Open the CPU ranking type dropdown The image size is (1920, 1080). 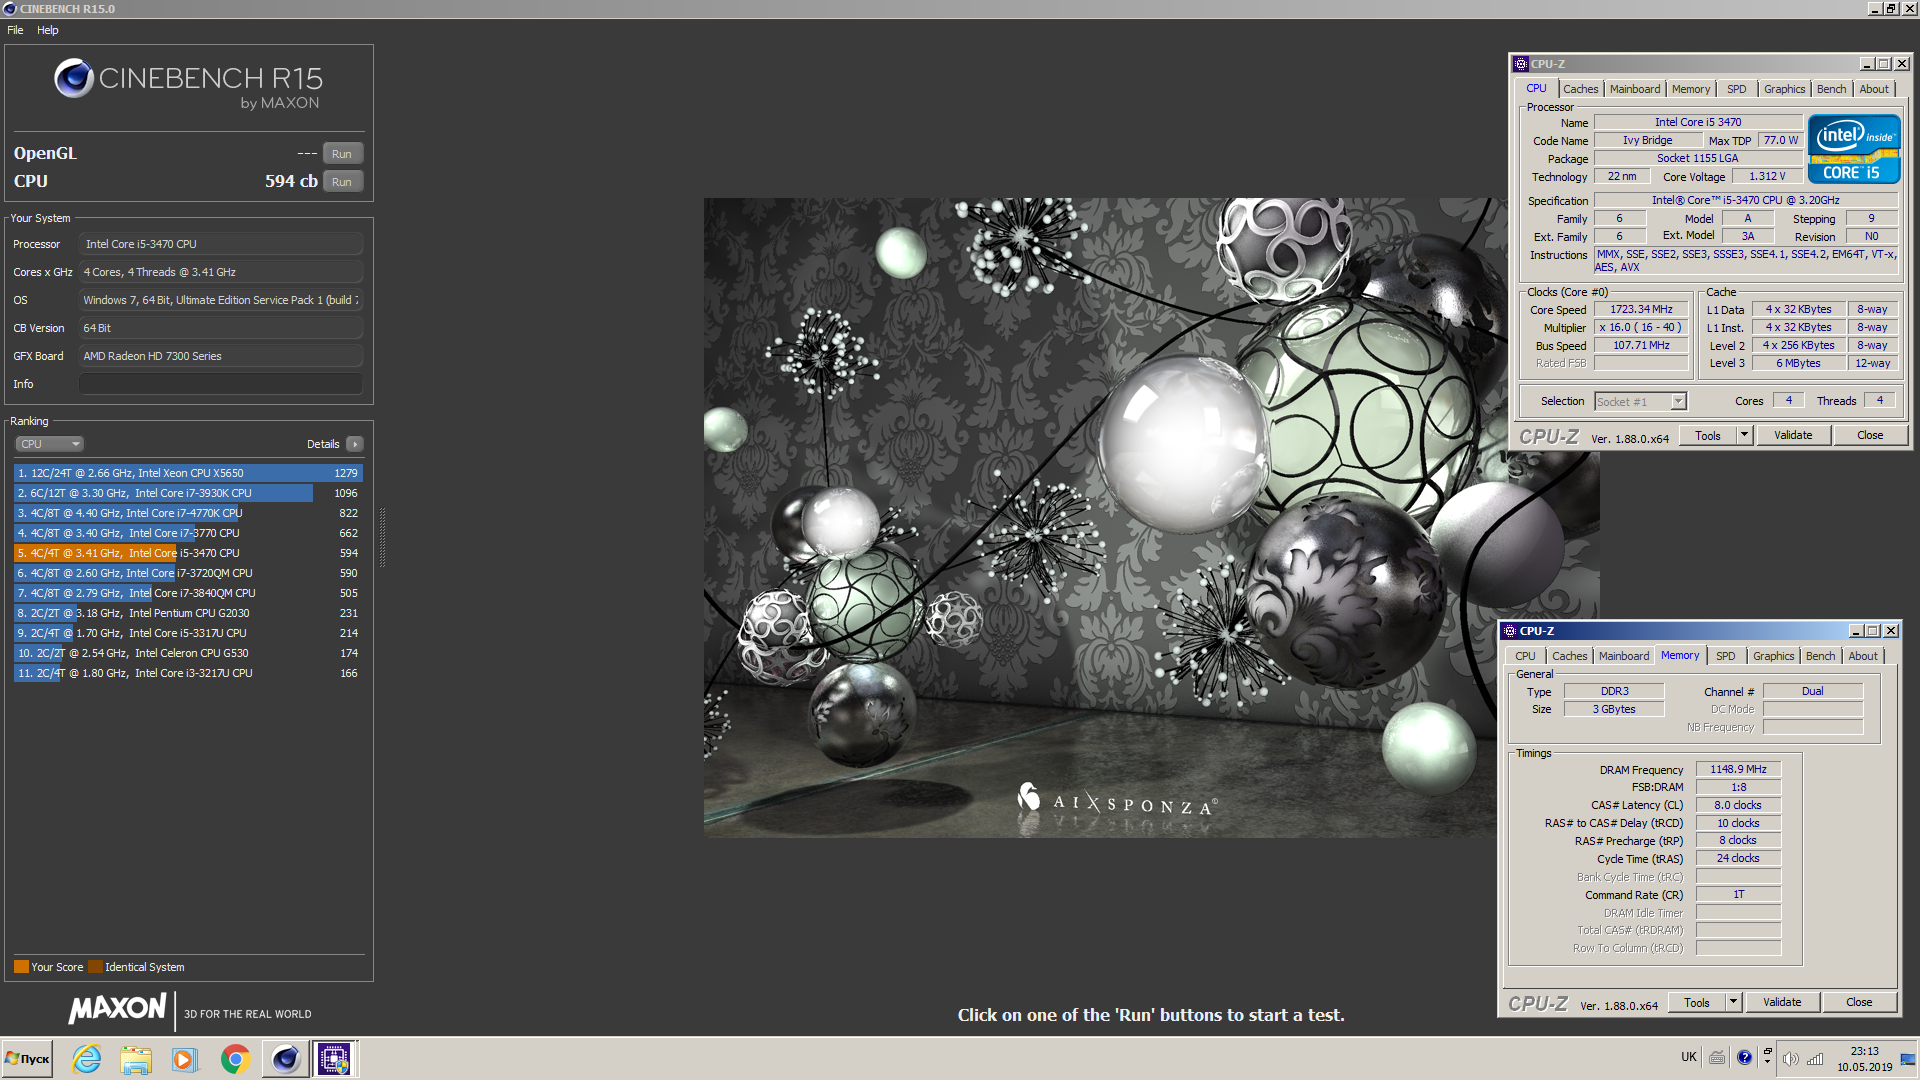[x=49, y=444]
